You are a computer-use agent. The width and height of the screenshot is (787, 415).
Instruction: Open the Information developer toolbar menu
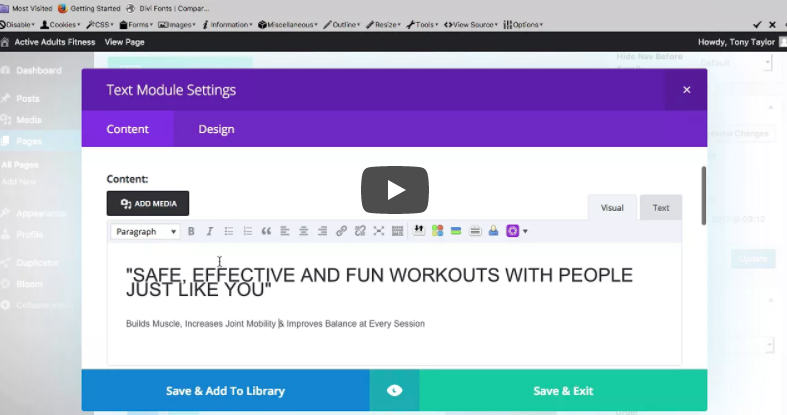pyautogui.click(x=227, y=25)
